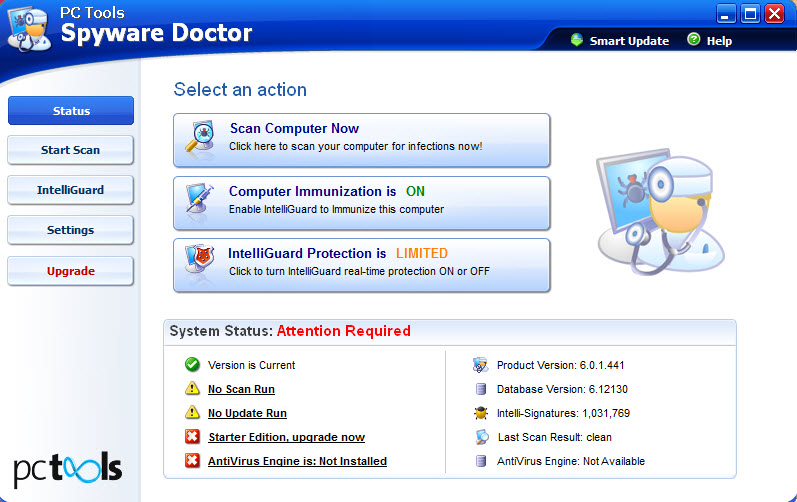Click the red X icon beside AntiVirus Engine is
797x502 pixels.
pyautogui.click(x=192, y=460)
